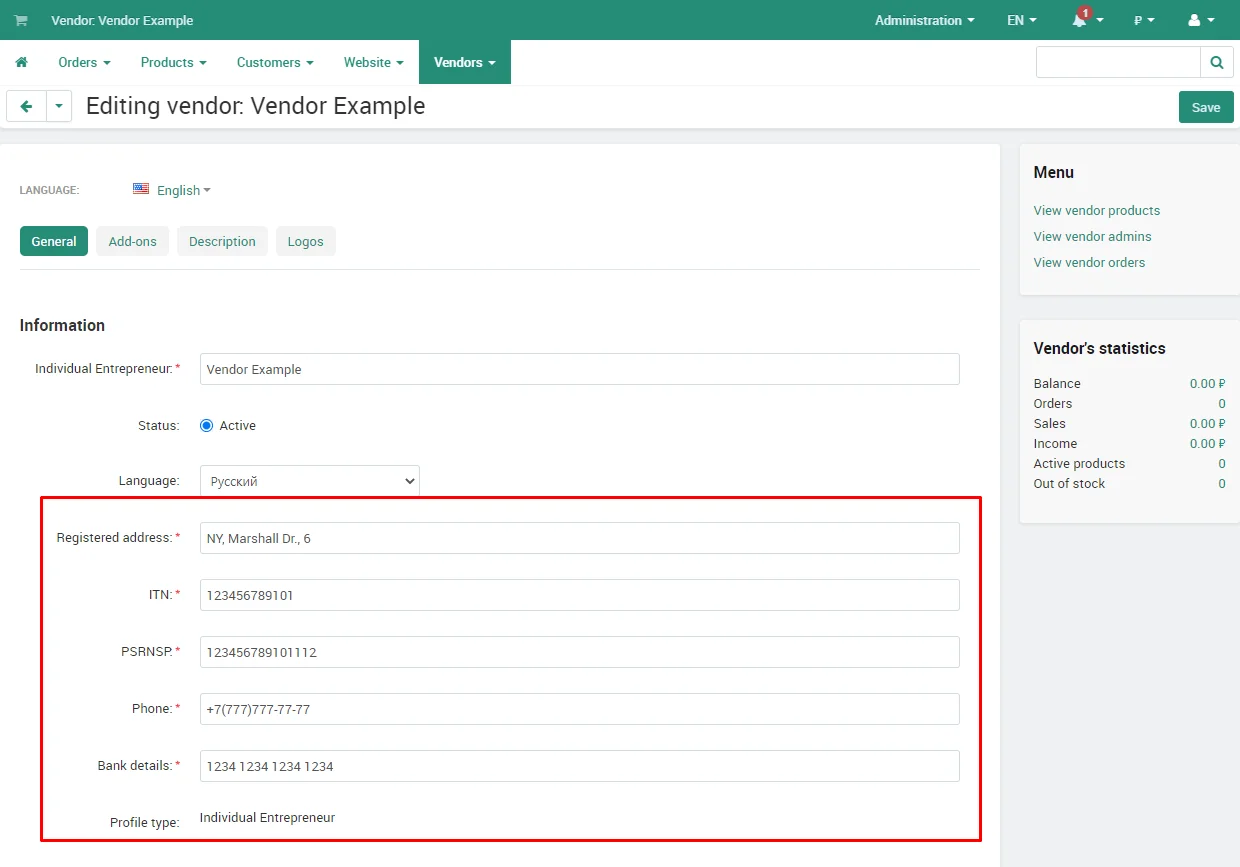
Task: Click the back arrow button
Action: point(26,106)
